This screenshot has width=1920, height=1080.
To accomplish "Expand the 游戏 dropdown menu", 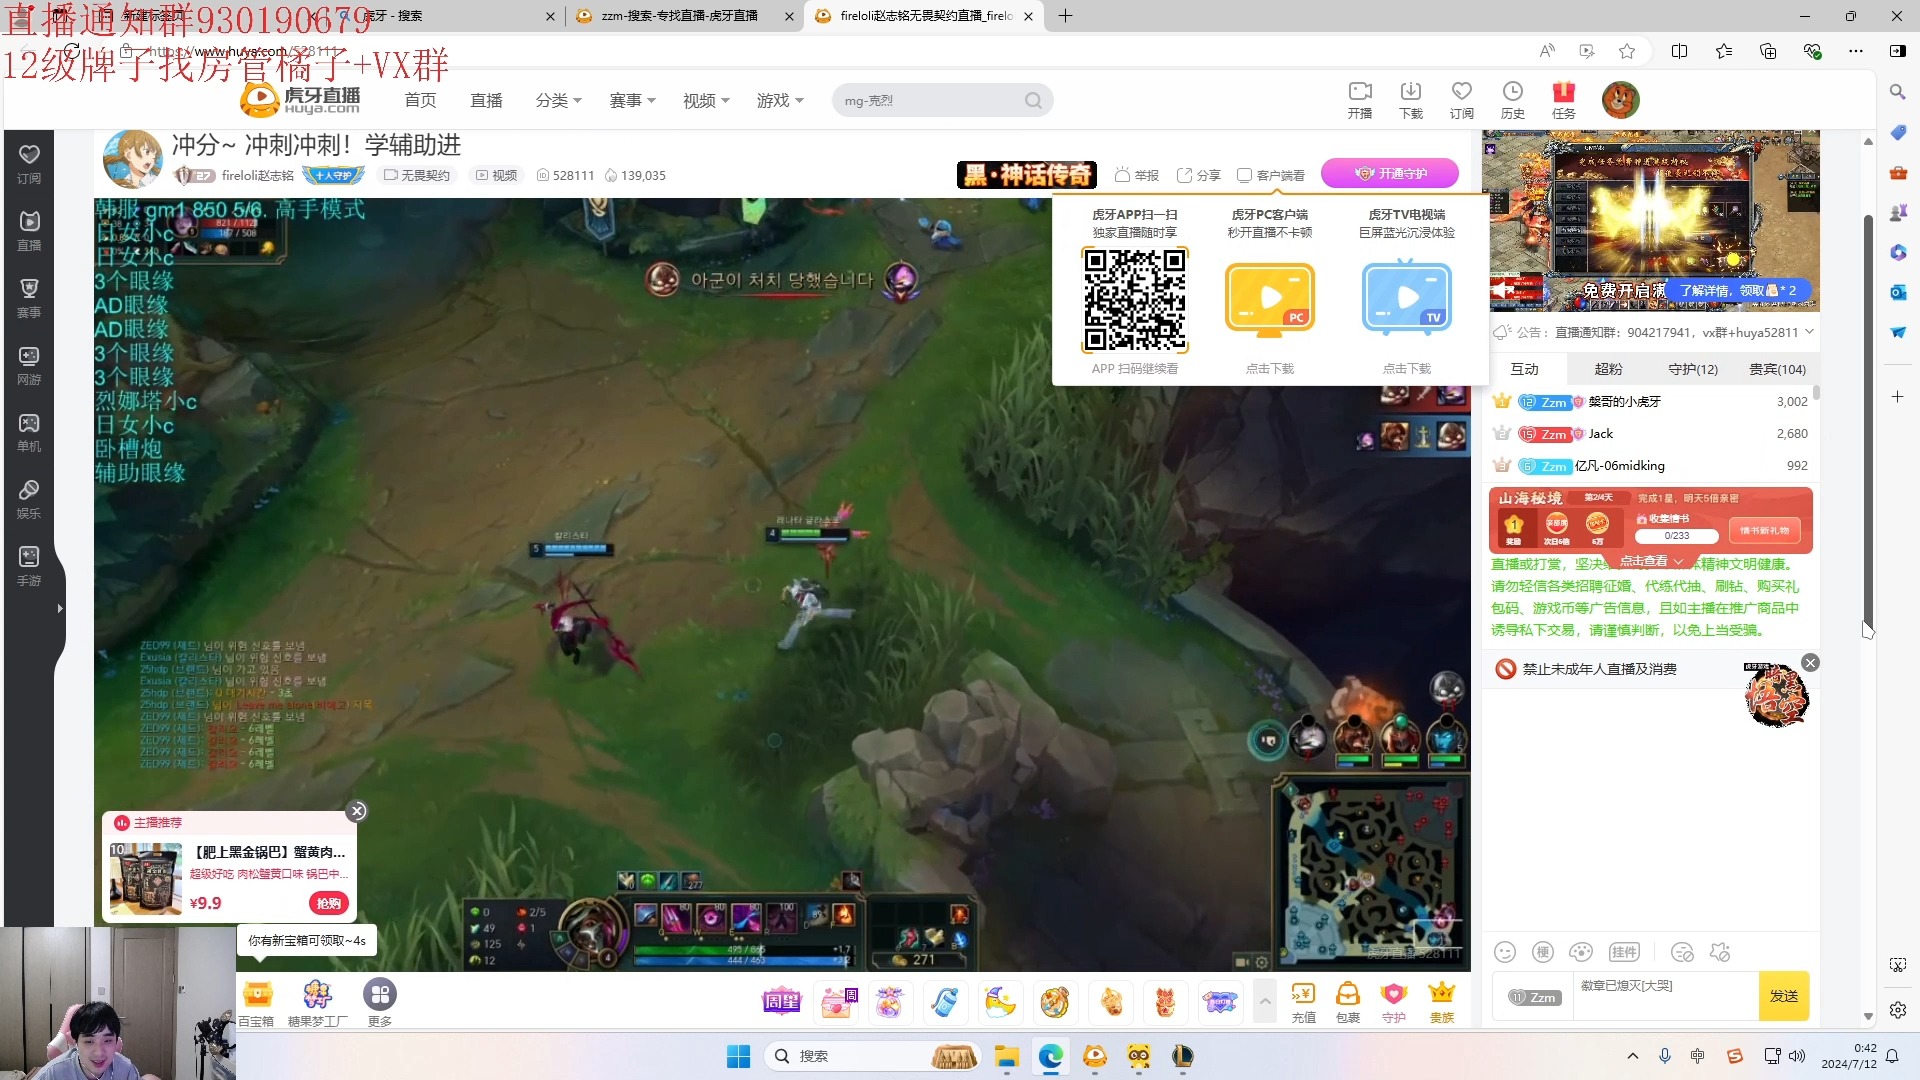I will click(x=781, y=100).
